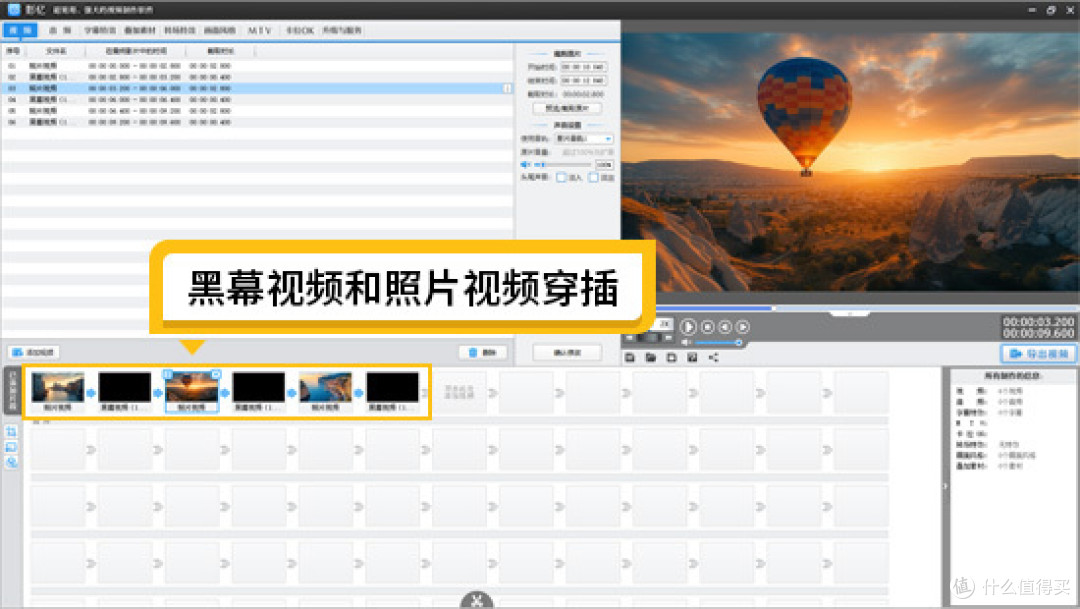Screen dimensions: 1080x609
Task: Select the black clip right after balloon clip
Action: [258, 387]
